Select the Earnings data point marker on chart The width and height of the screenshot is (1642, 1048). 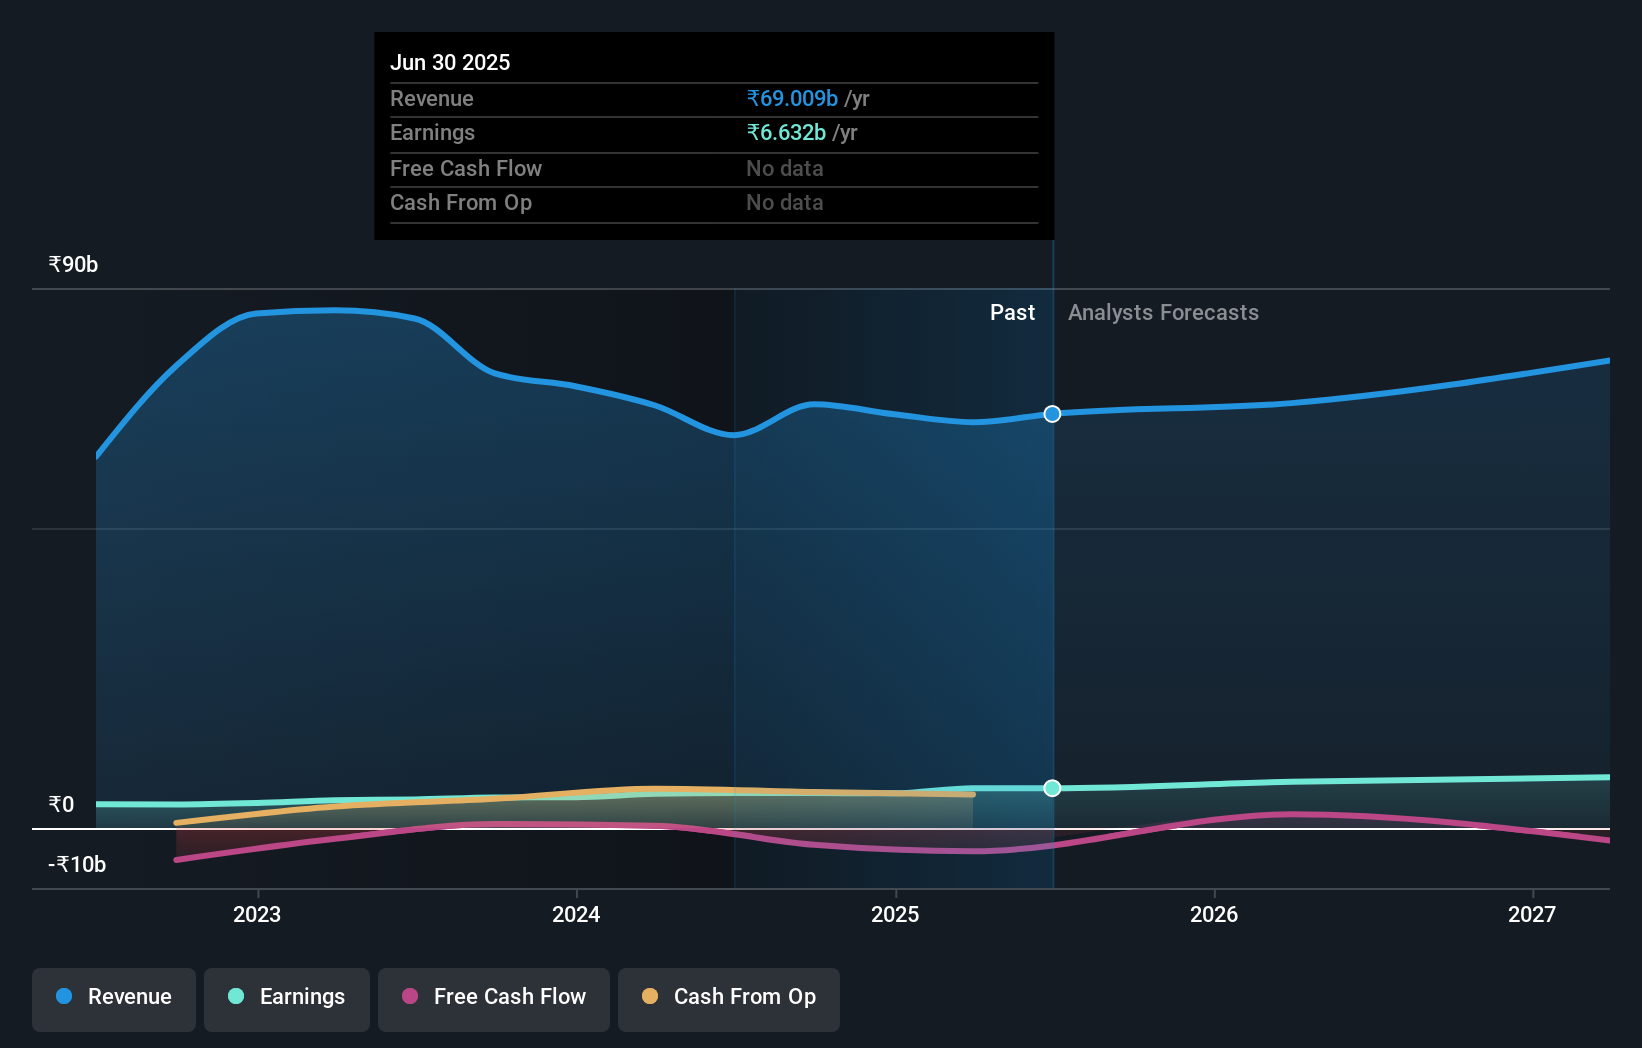(x=1051, y=788)
